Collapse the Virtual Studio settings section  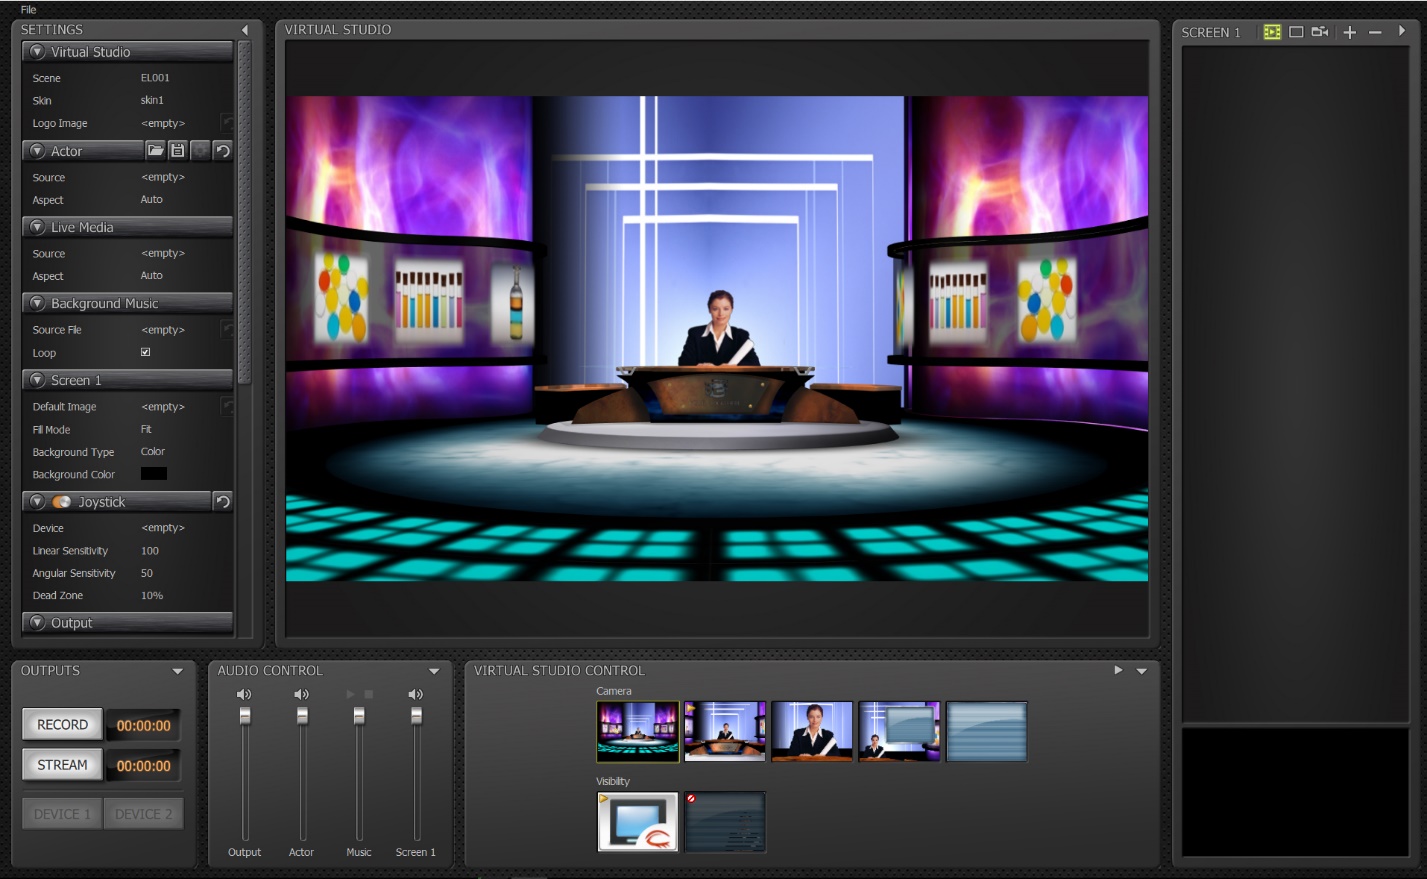click(x=38, y=52)
